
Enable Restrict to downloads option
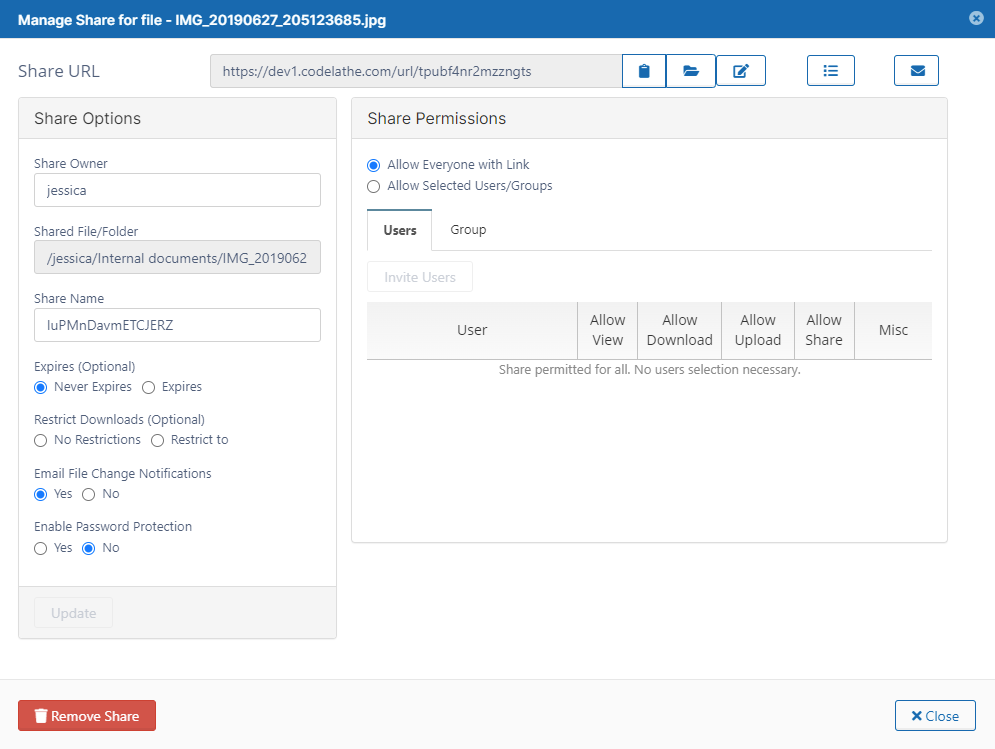point(158,440)
